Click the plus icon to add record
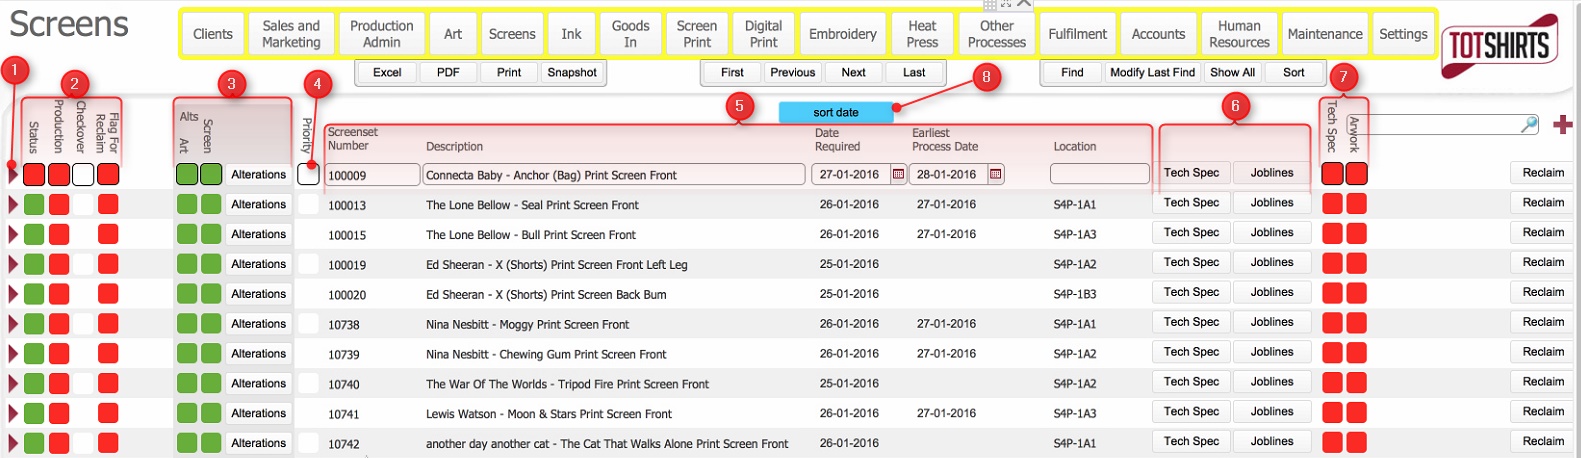This screenshot has width=1581, height=458. click(1562, 124)
